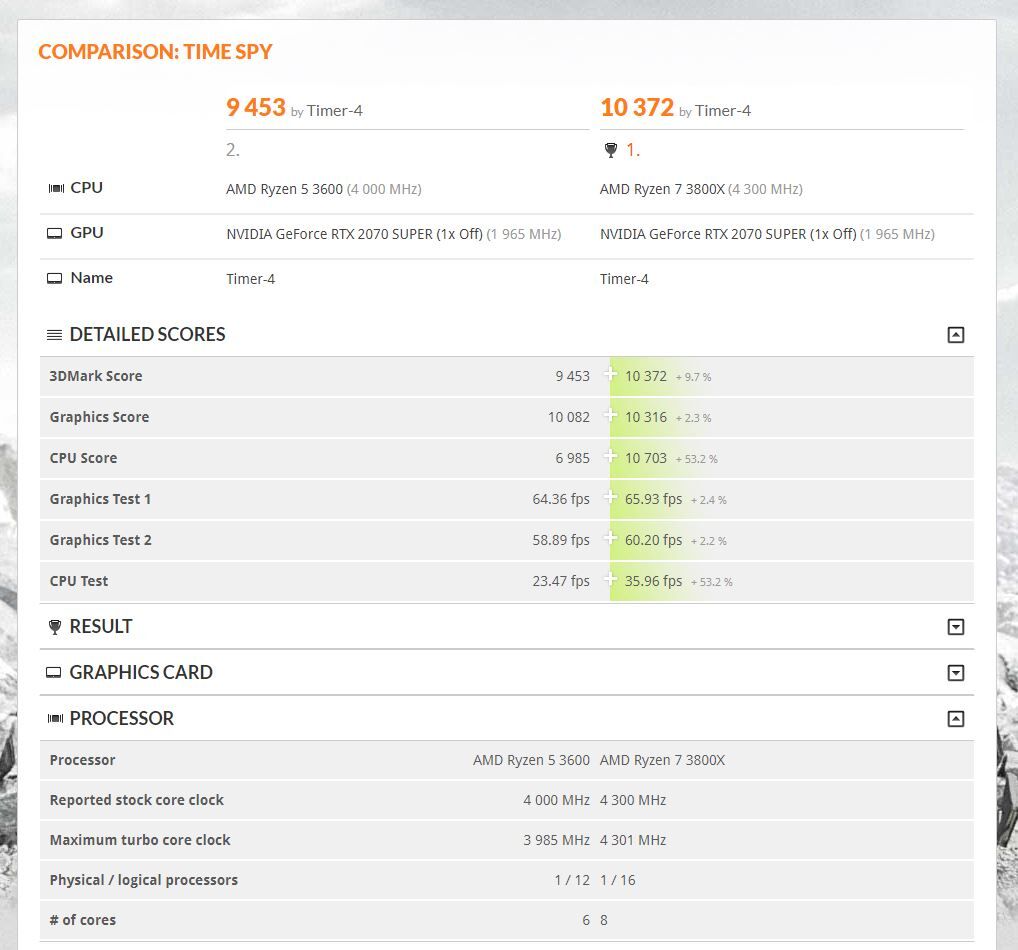Image resolution: width=1018 pixels, height=950 pixels.
Task: Select AMD Ryzen 5 3600 in the CPU header row
Action: click(284, 189)
